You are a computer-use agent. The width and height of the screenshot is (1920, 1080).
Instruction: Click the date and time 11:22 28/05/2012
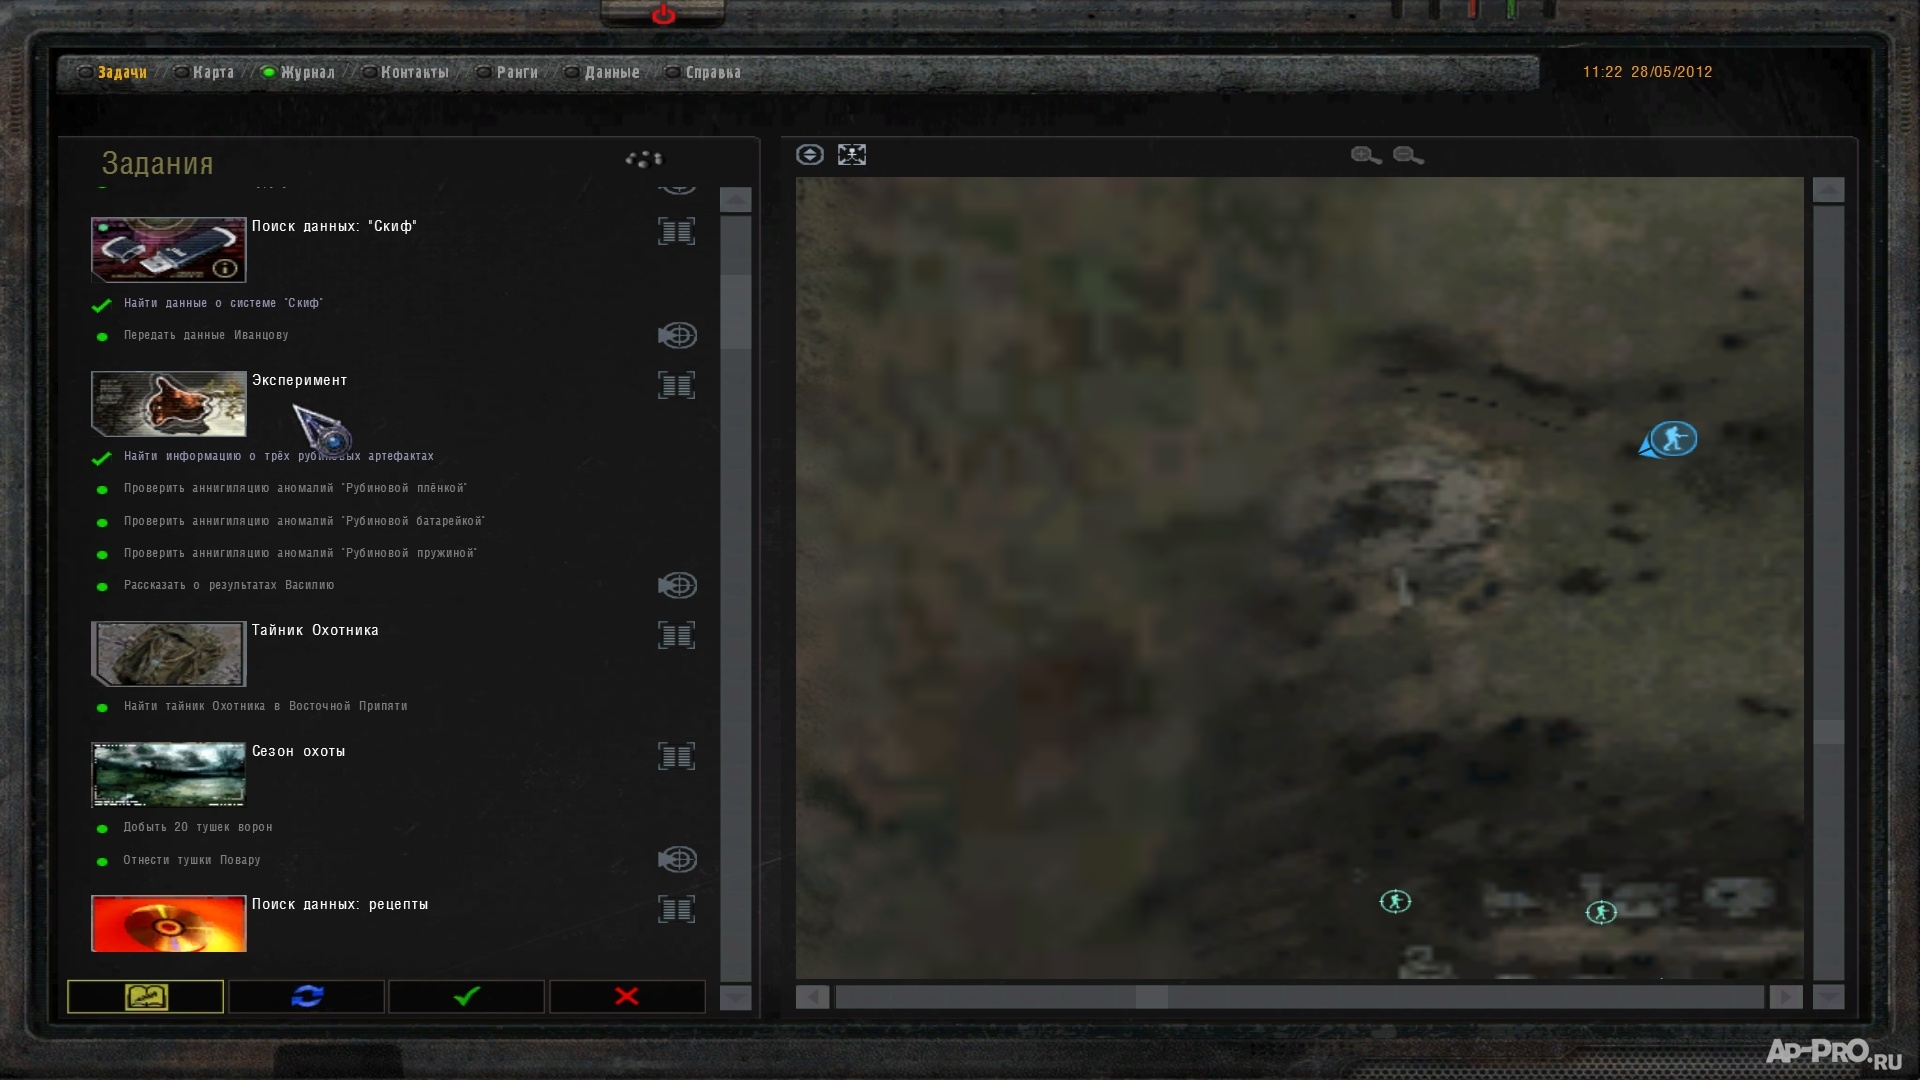(x=1647, y=72)
